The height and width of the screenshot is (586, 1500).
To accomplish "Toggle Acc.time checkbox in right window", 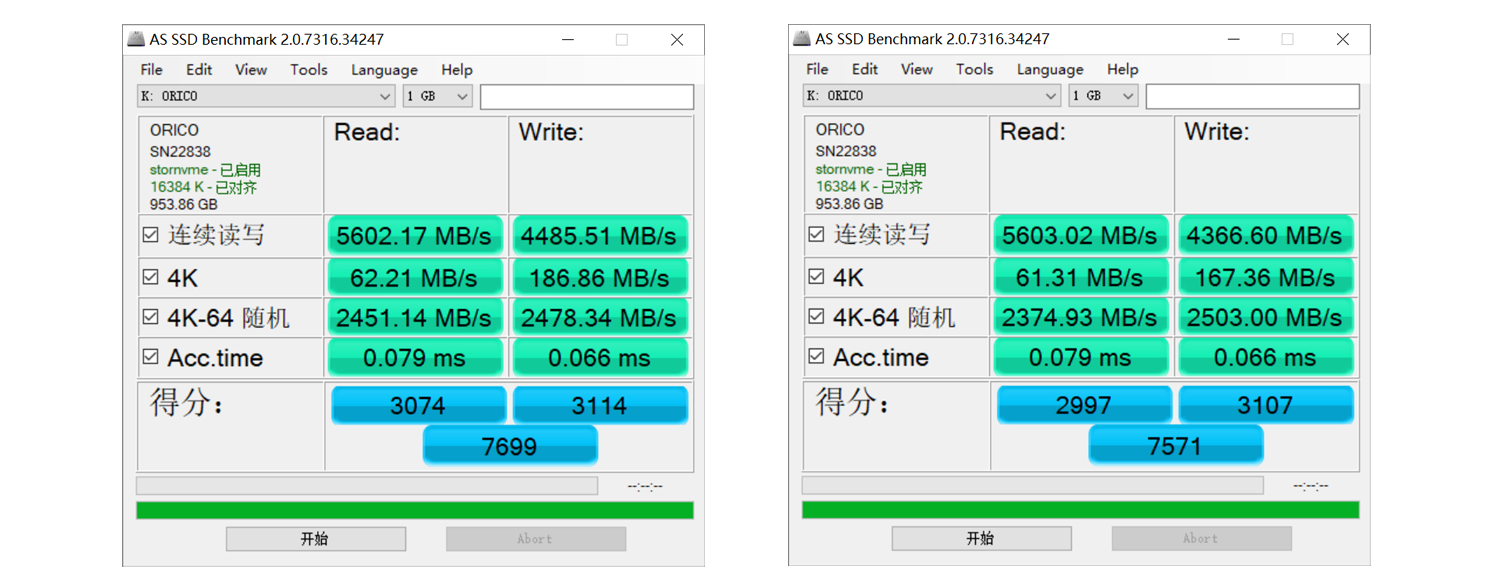I will 817,356.
